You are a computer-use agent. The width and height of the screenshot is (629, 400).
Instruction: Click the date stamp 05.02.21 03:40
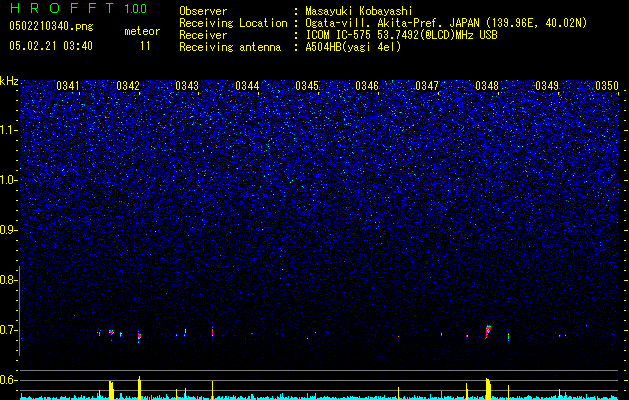[x=51, y=46]
